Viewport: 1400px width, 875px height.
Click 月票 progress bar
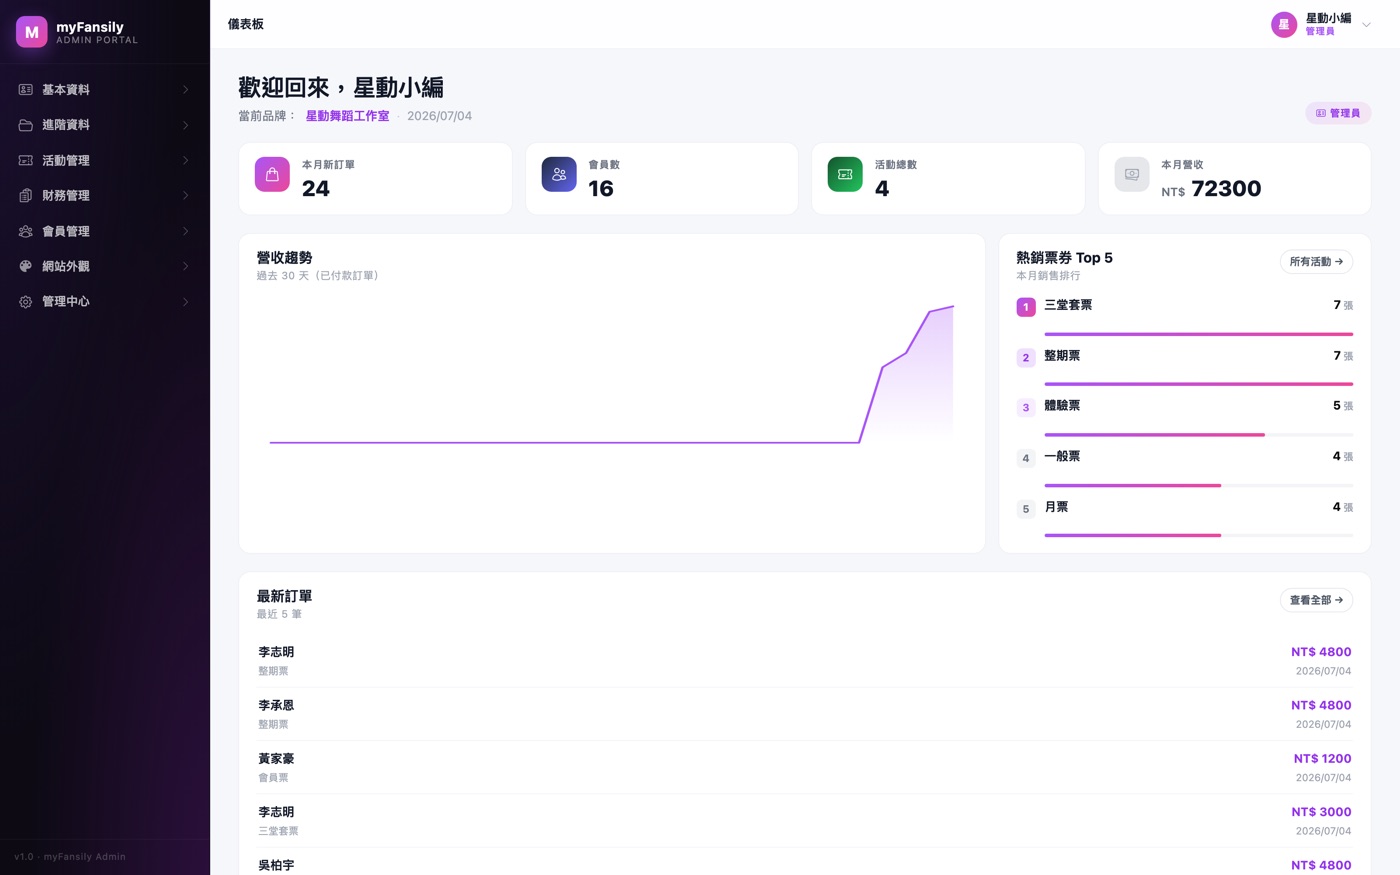1198,535
